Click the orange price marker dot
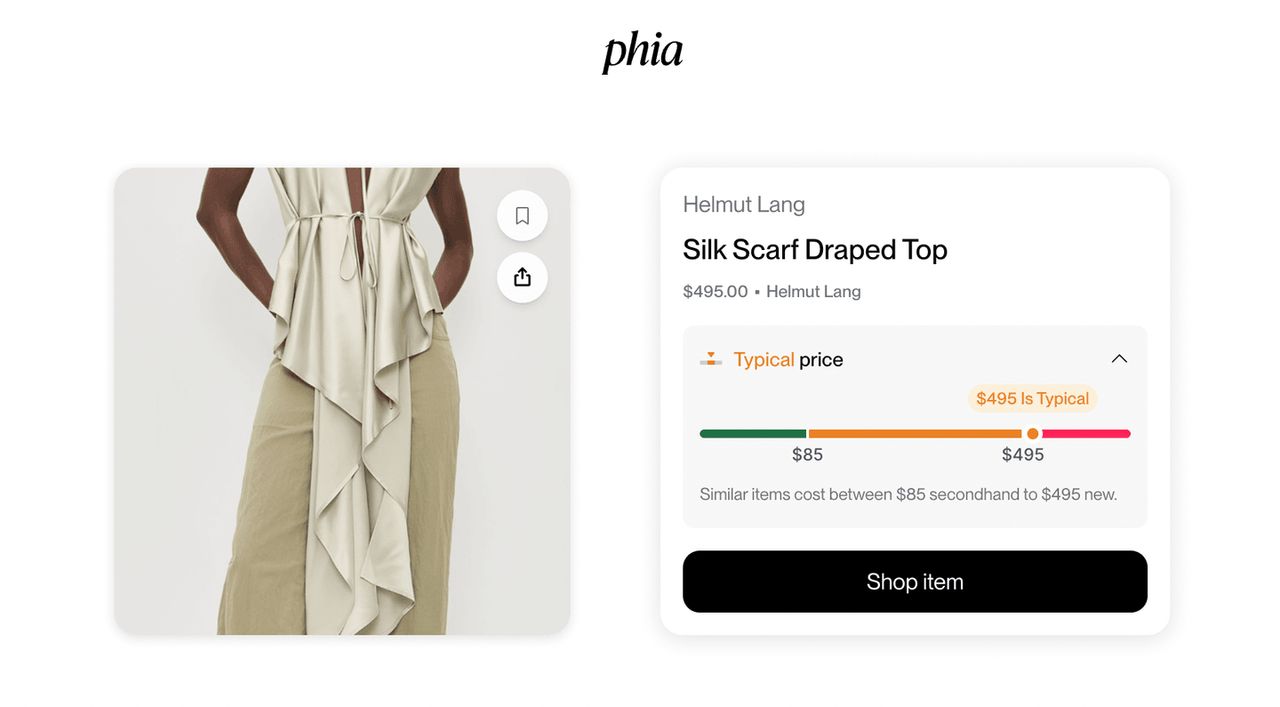1280x707 pixels. [x=1033, y=434]
